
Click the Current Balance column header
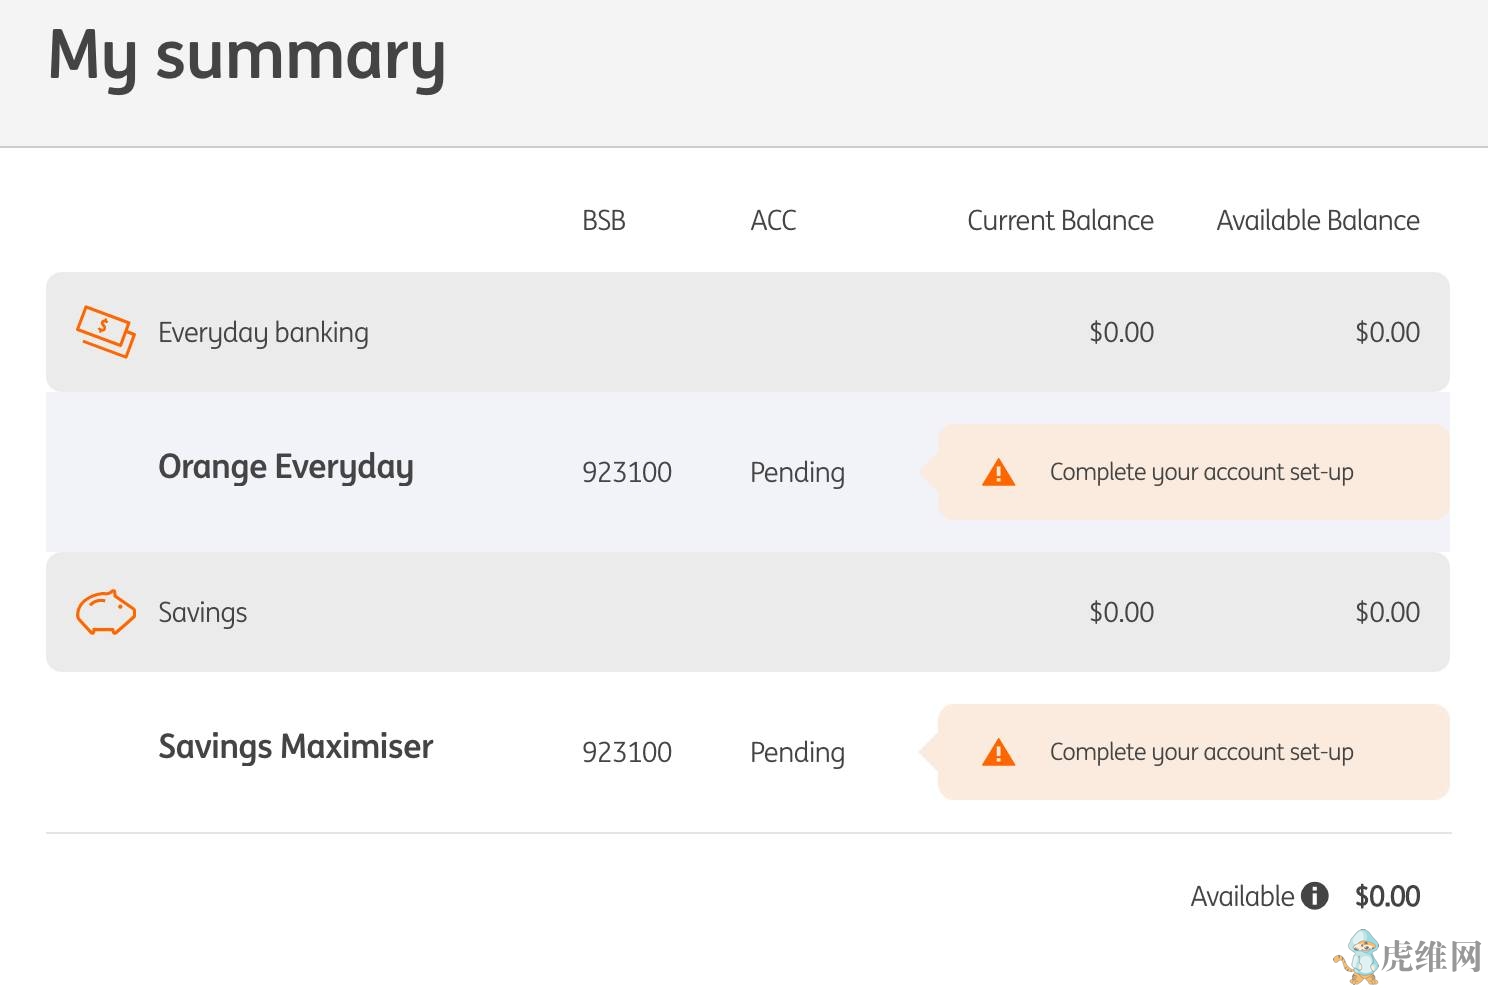pyautogui.click(x=1060, y=220)
